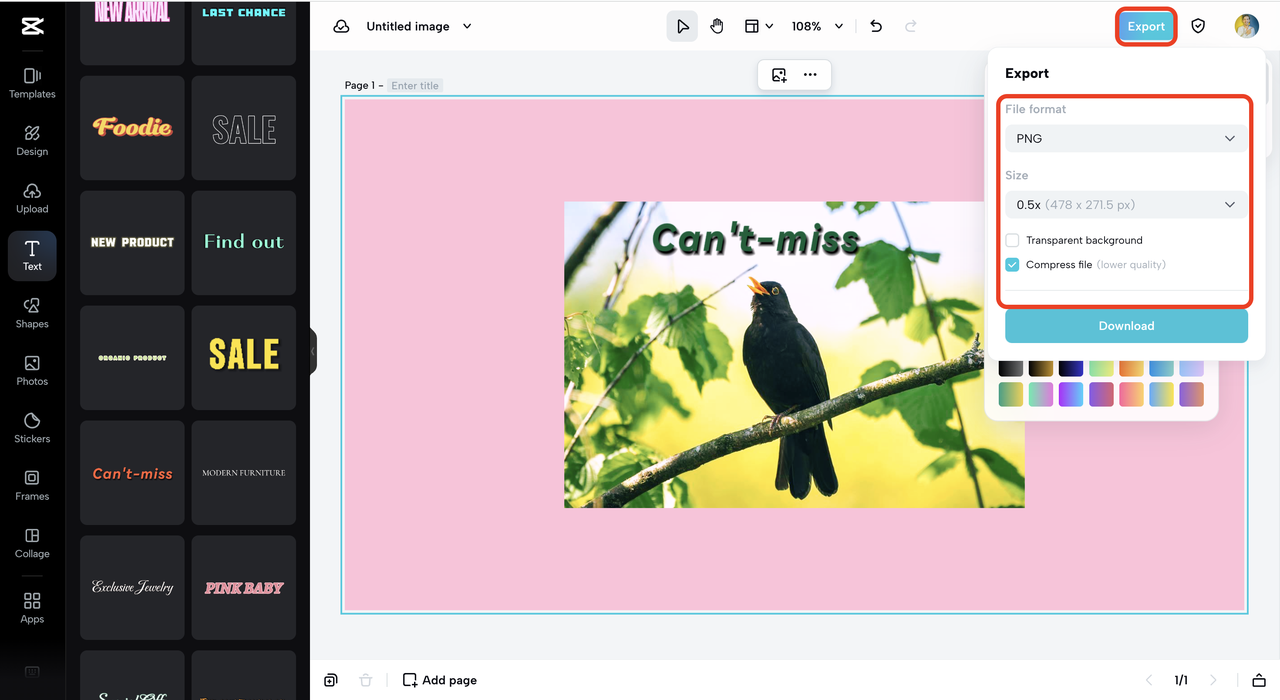
Task: Pick the black-to-gold gradient swatch
Action: tap(1041, 368)
